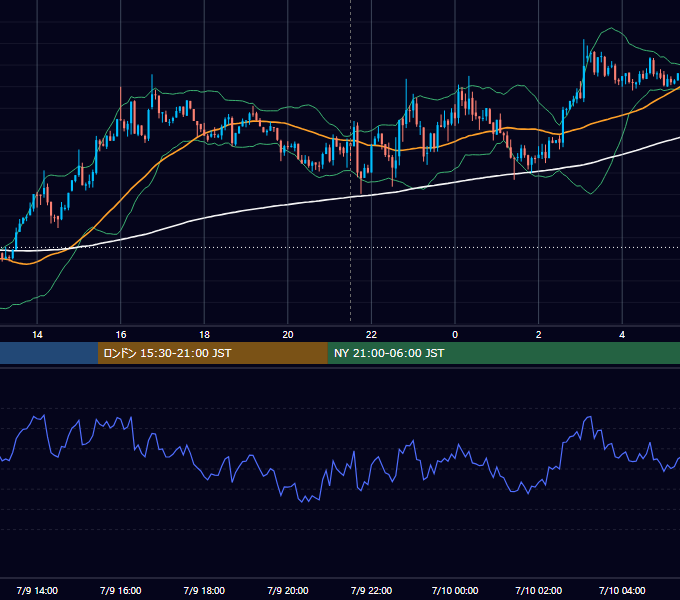Click the 7/9 22:00 time label

(371, 590)
